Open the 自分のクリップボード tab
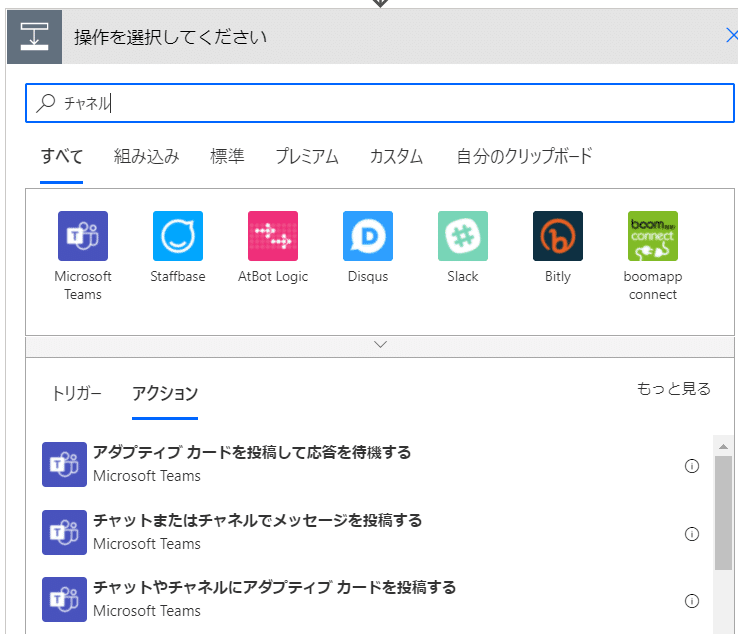The image size is (738, 634). (524, 156)
